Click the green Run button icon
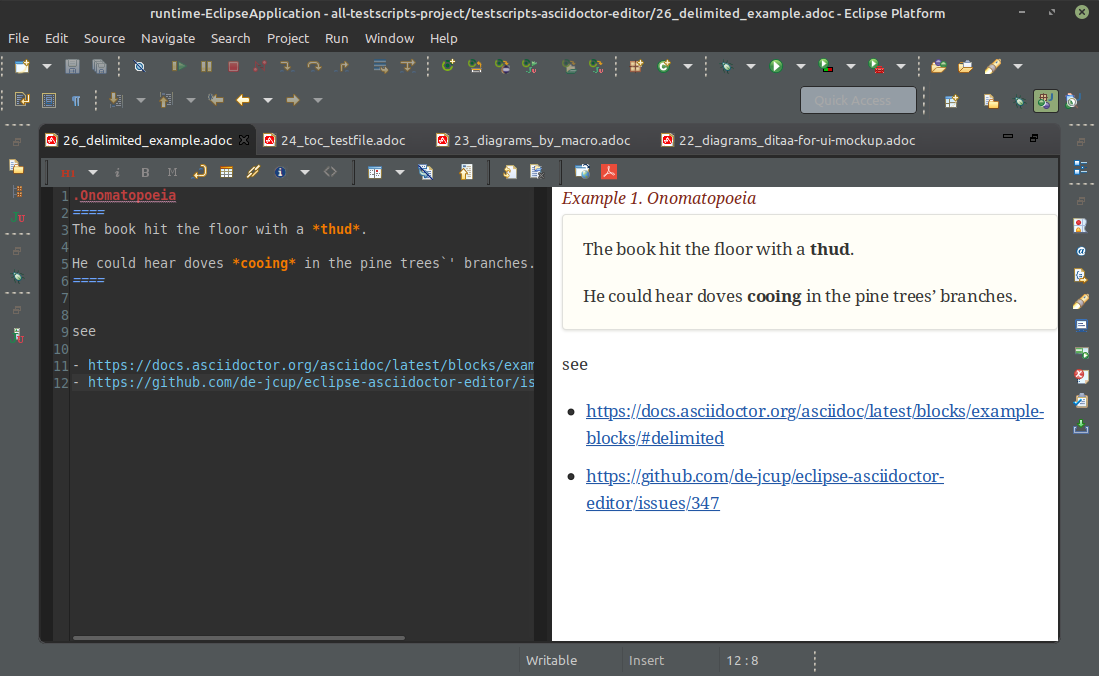The width and height of the screenshot is (1099, 676). point(776,67)
